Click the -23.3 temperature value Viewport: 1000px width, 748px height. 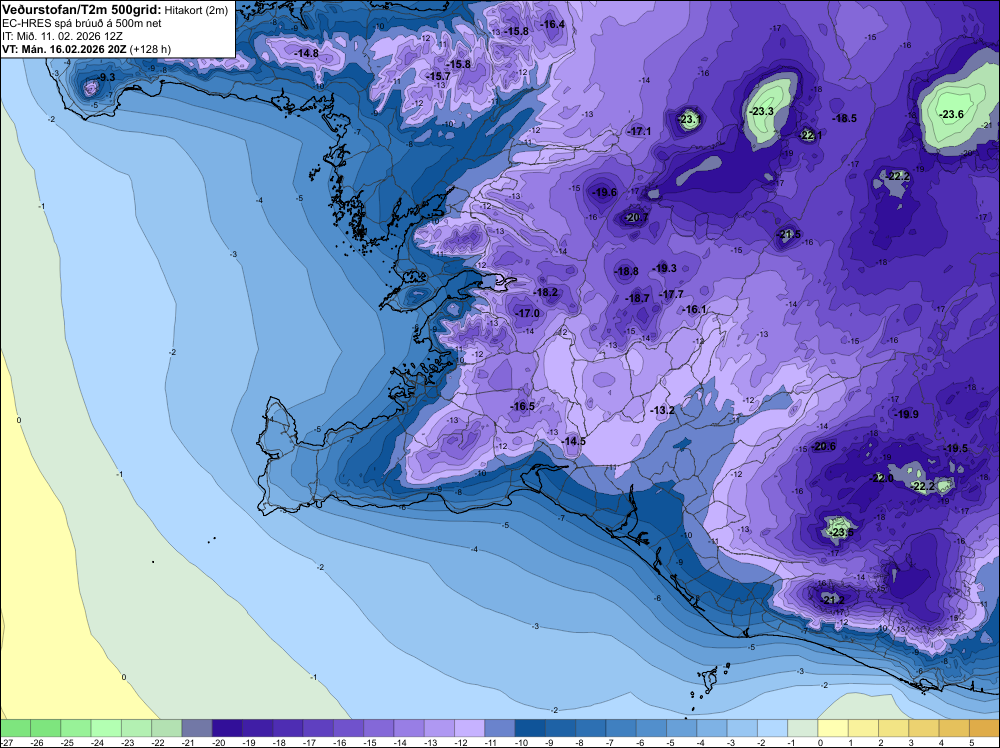[761, 111]
